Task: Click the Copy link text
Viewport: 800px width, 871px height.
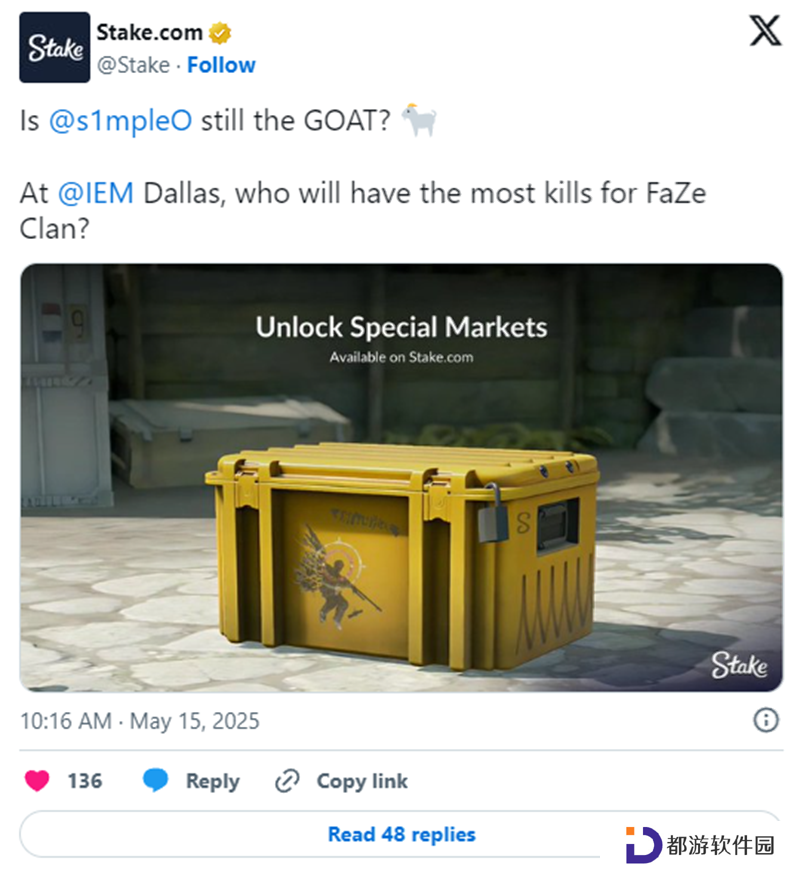Action: (362, 781)
